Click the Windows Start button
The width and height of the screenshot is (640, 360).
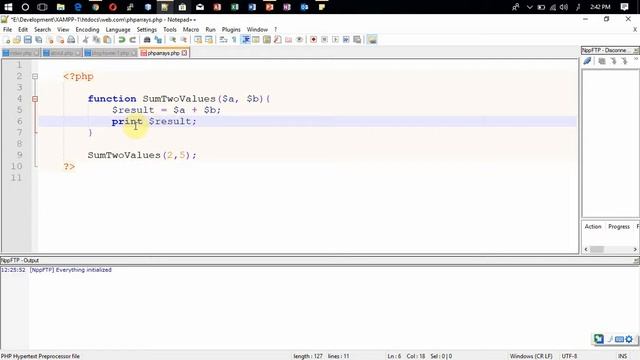point(8,7)
